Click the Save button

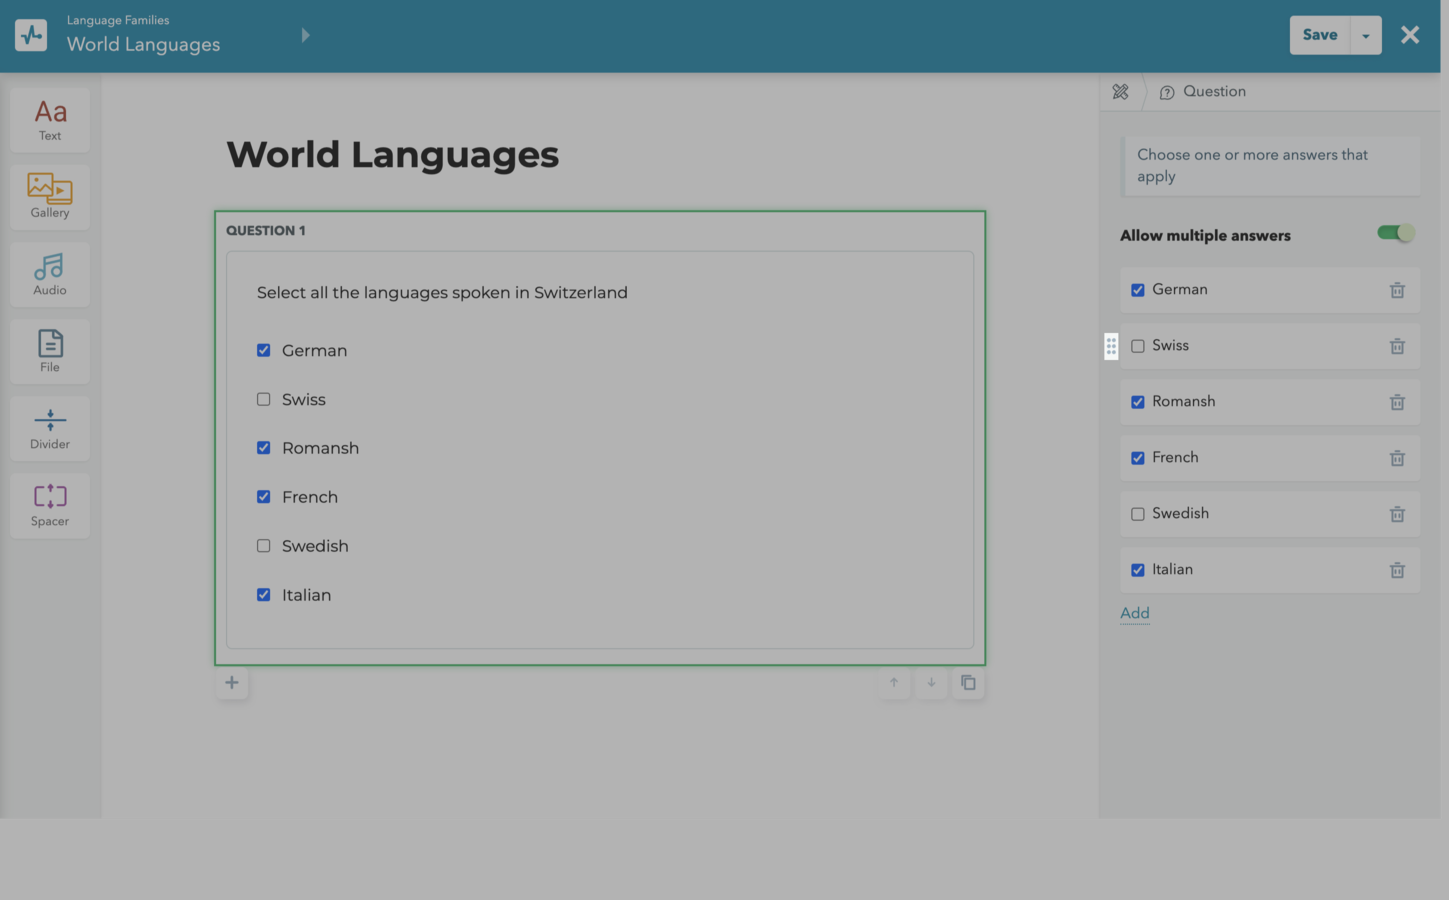pyautogui.click(x=1319, y=35)
